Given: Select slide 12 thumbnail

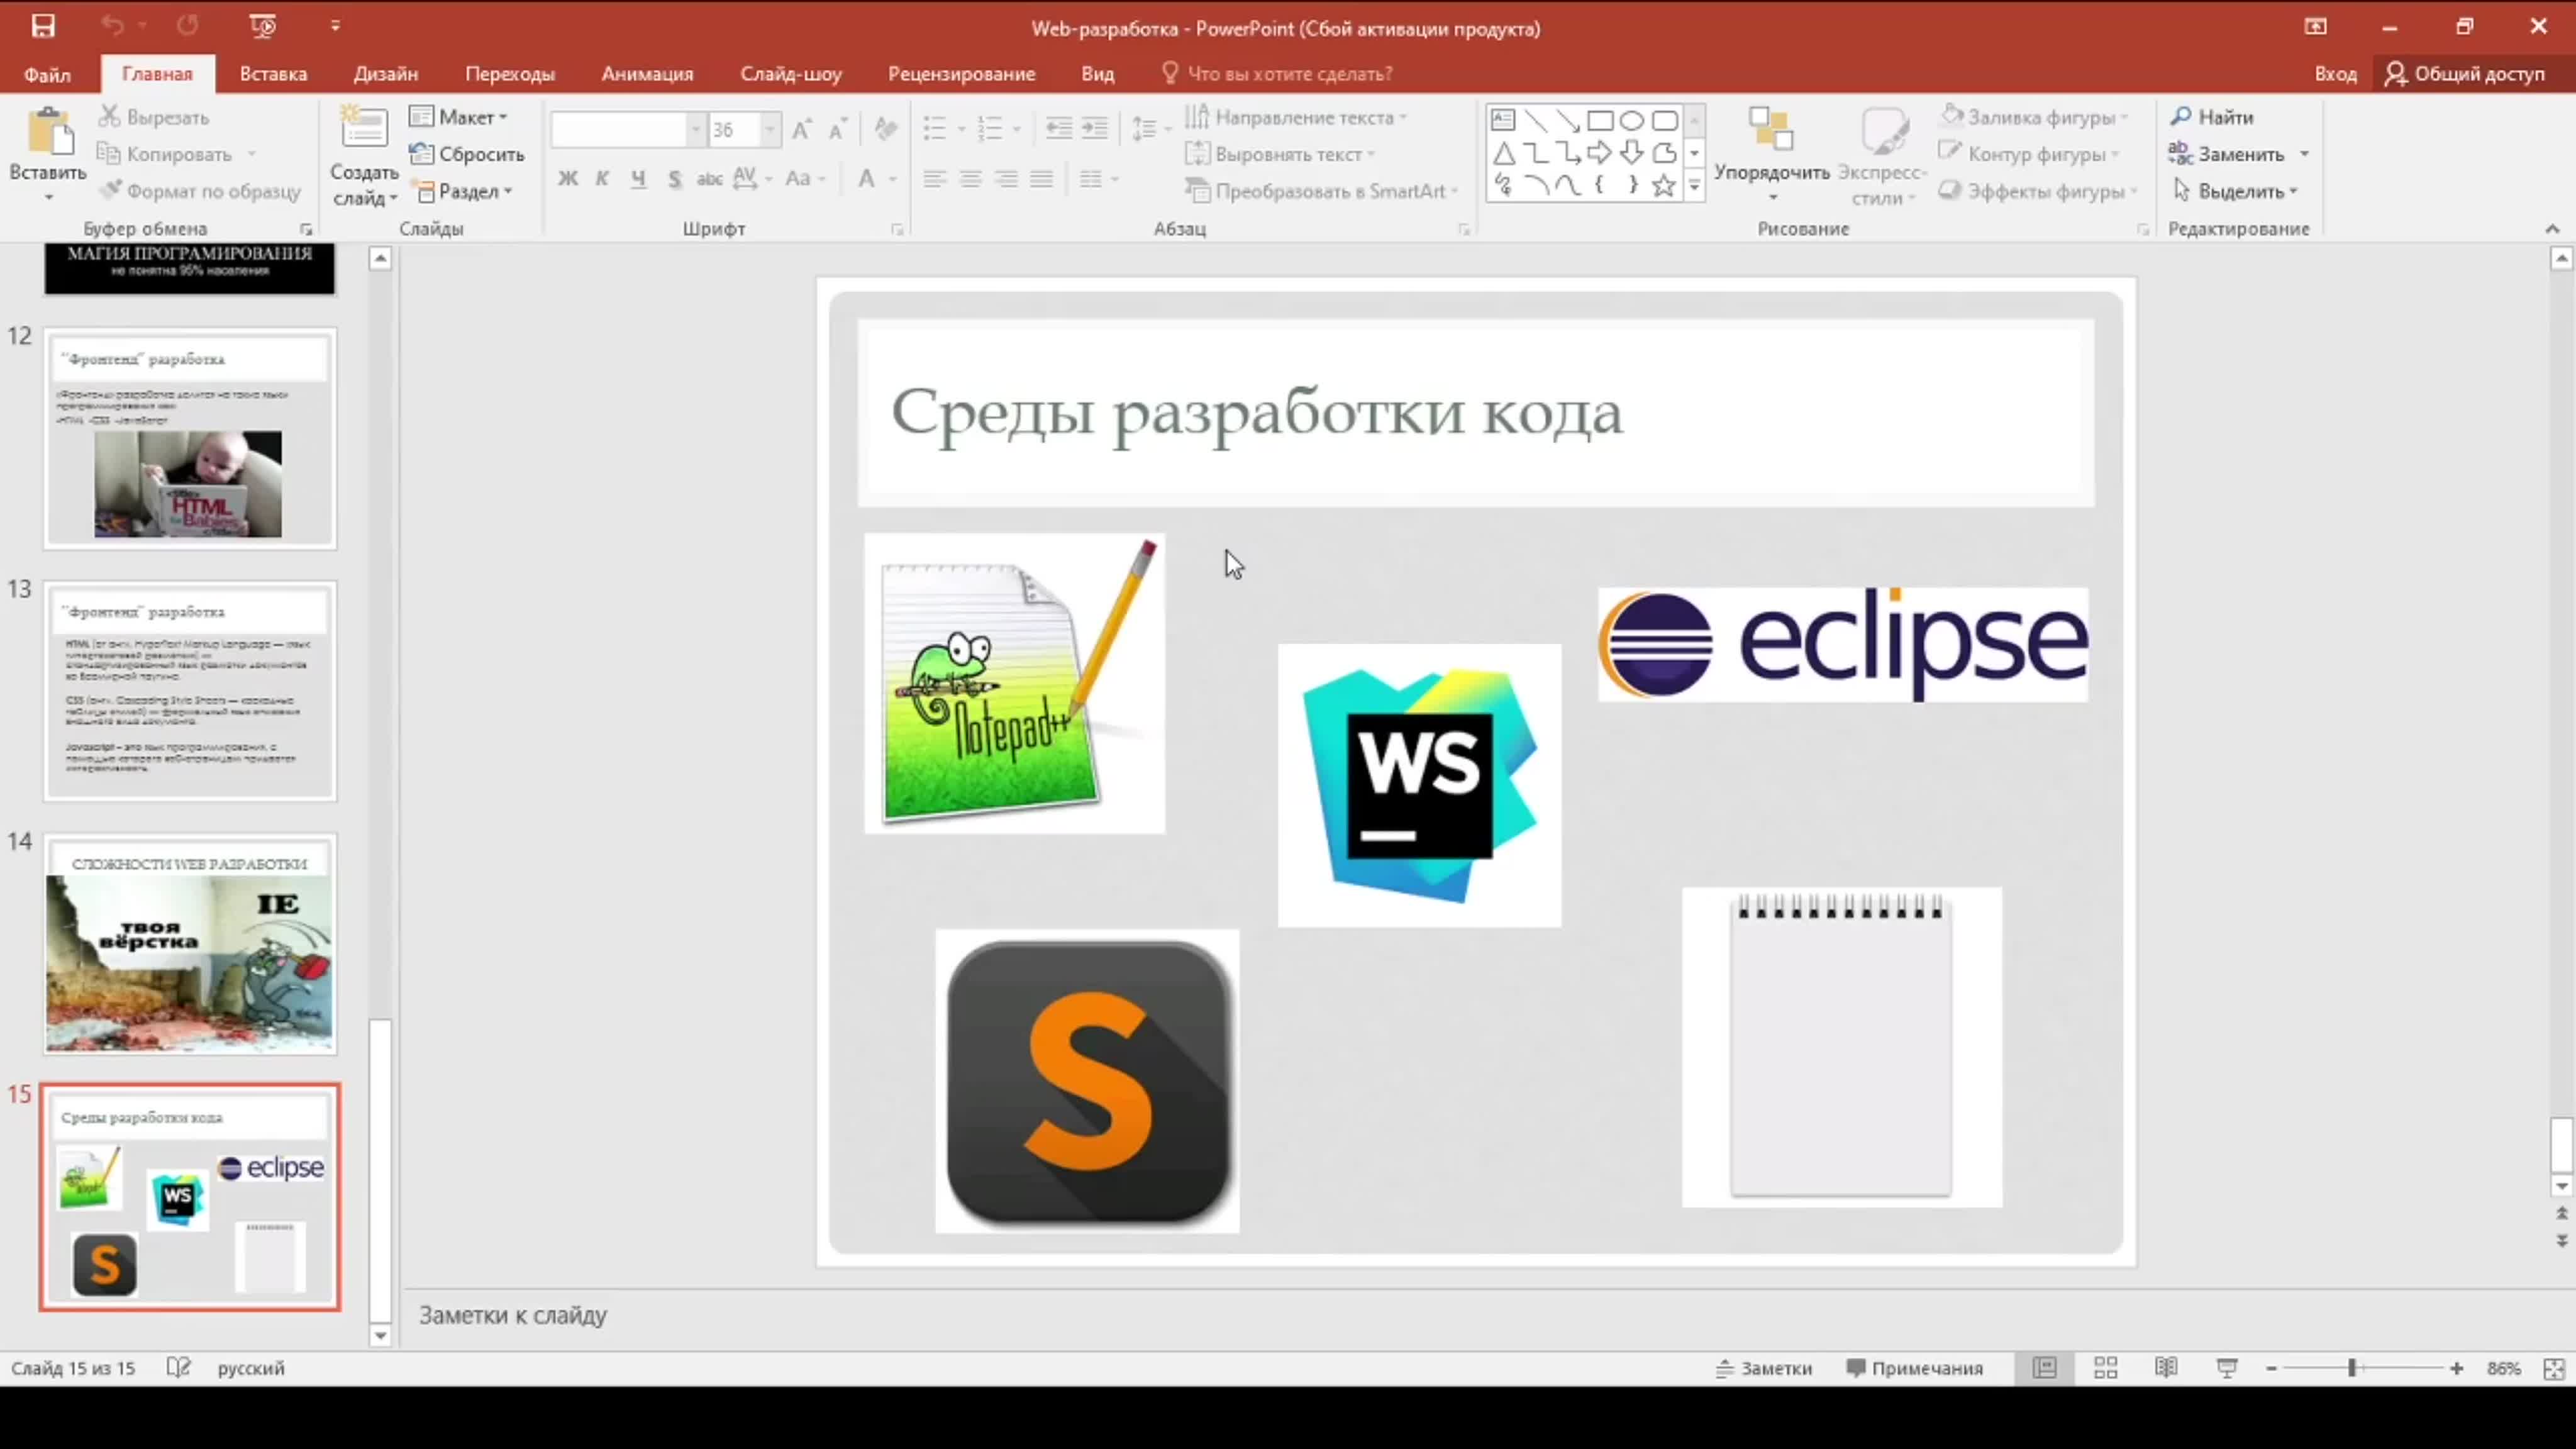Looking at the screenshot, I should [x=190, y=439].
